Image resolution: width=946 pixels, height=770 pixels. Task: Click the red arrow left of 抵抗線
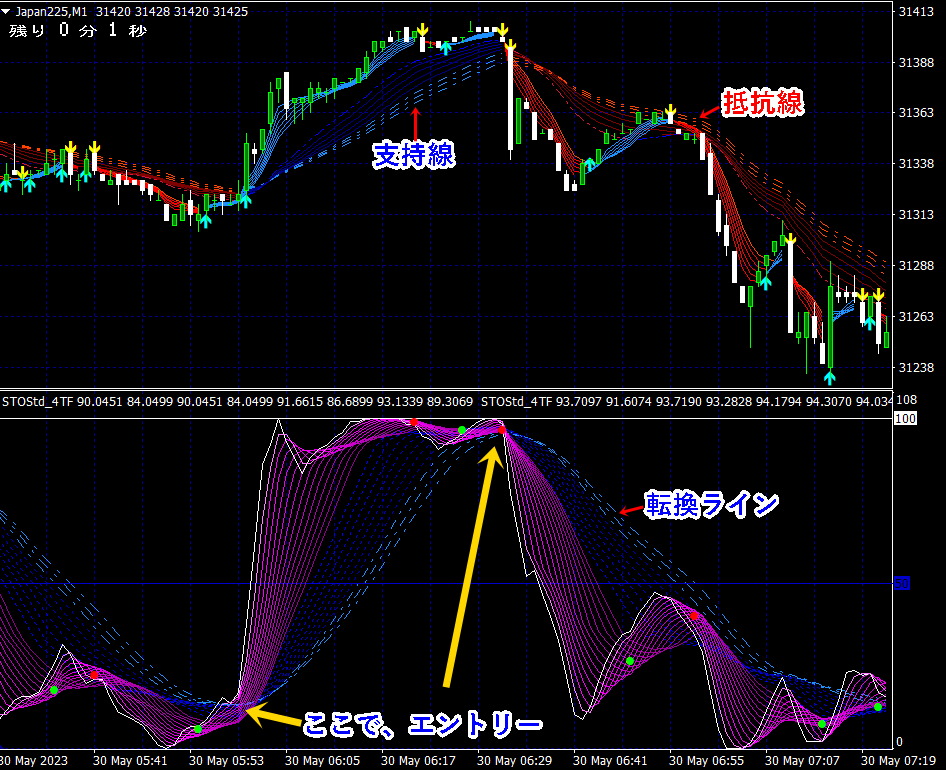tap(707, 109)
